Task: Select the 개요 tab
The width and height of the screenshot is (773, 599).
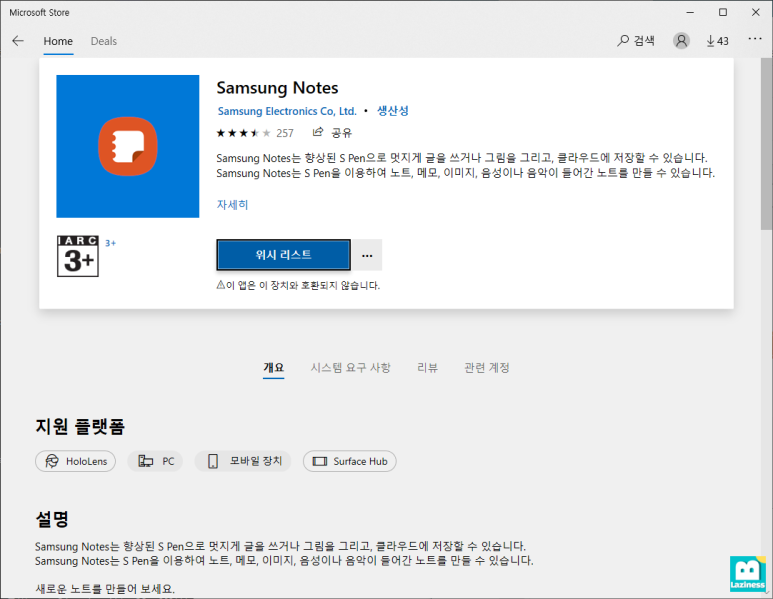Action: 274,368
